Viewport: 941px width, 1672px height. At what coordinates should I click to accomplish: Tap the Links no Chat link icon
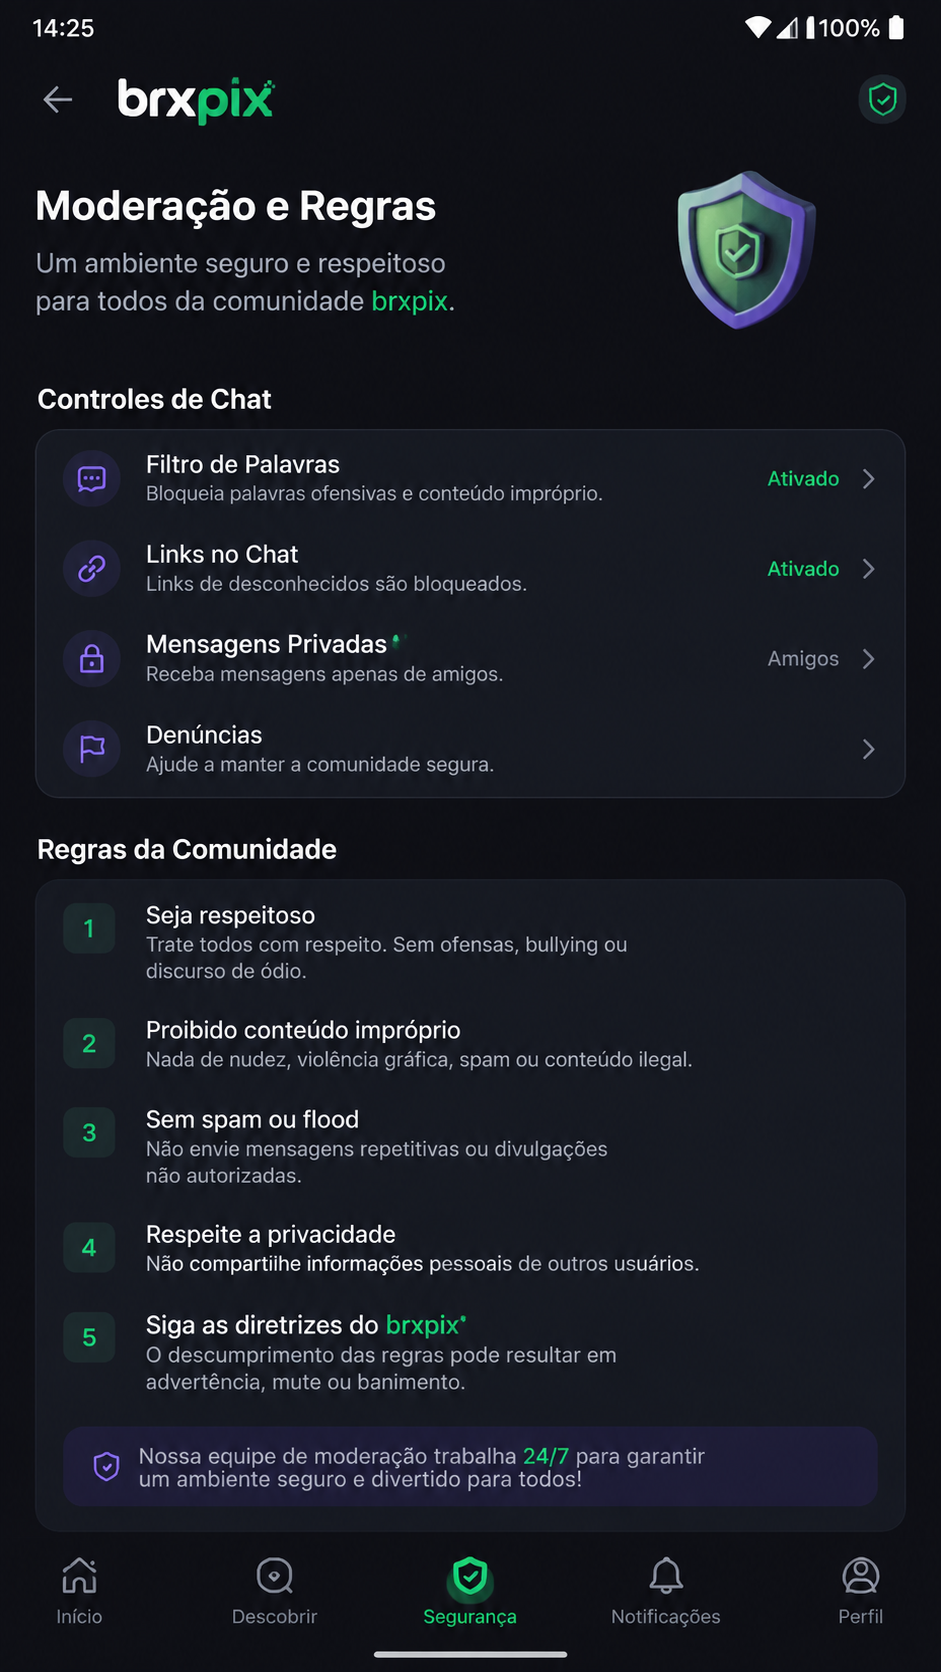92,569
